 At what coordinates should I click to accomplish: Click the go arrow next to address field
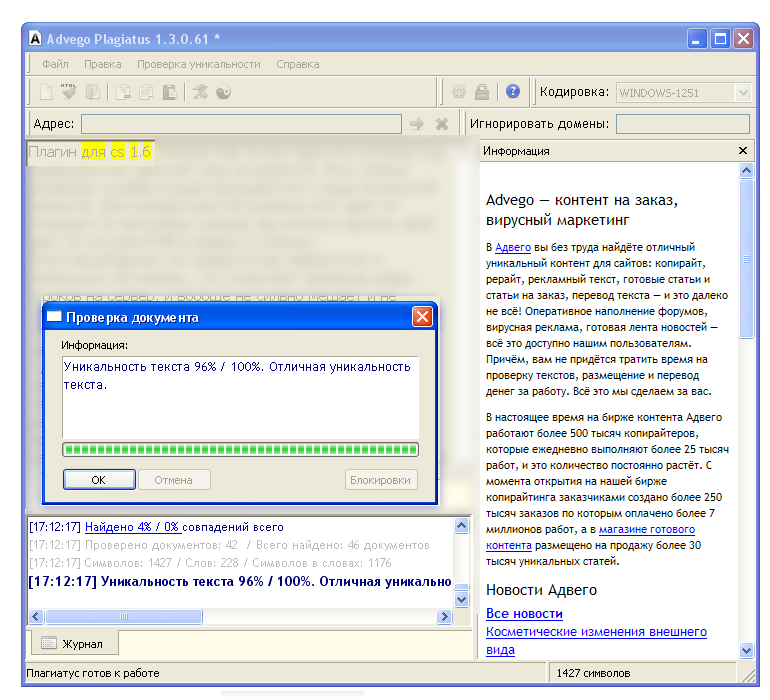[x=417, y=124]
